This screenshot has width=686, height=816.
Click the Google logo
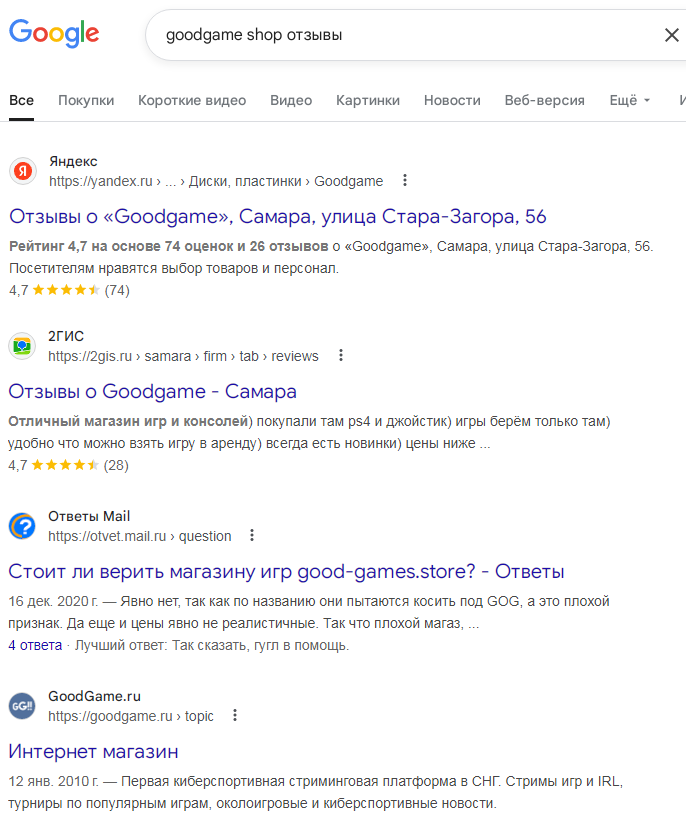pos(54,33)
